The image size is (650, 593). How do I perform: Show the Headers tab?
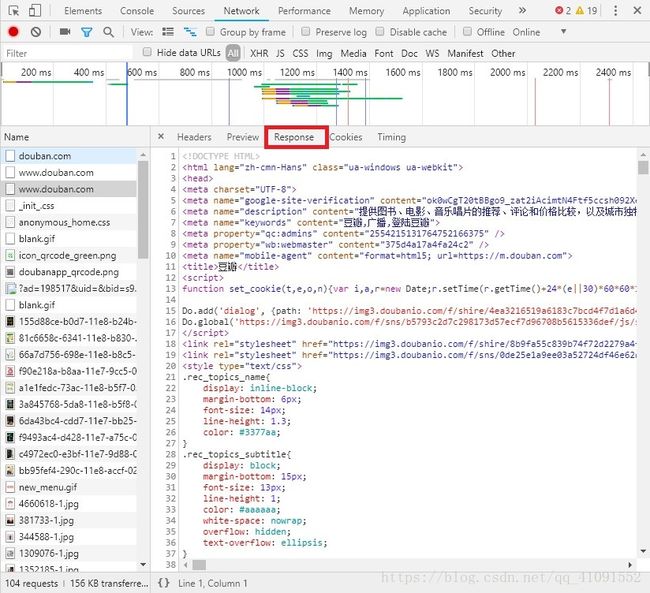pyautogui.click(x=194, y=137)
